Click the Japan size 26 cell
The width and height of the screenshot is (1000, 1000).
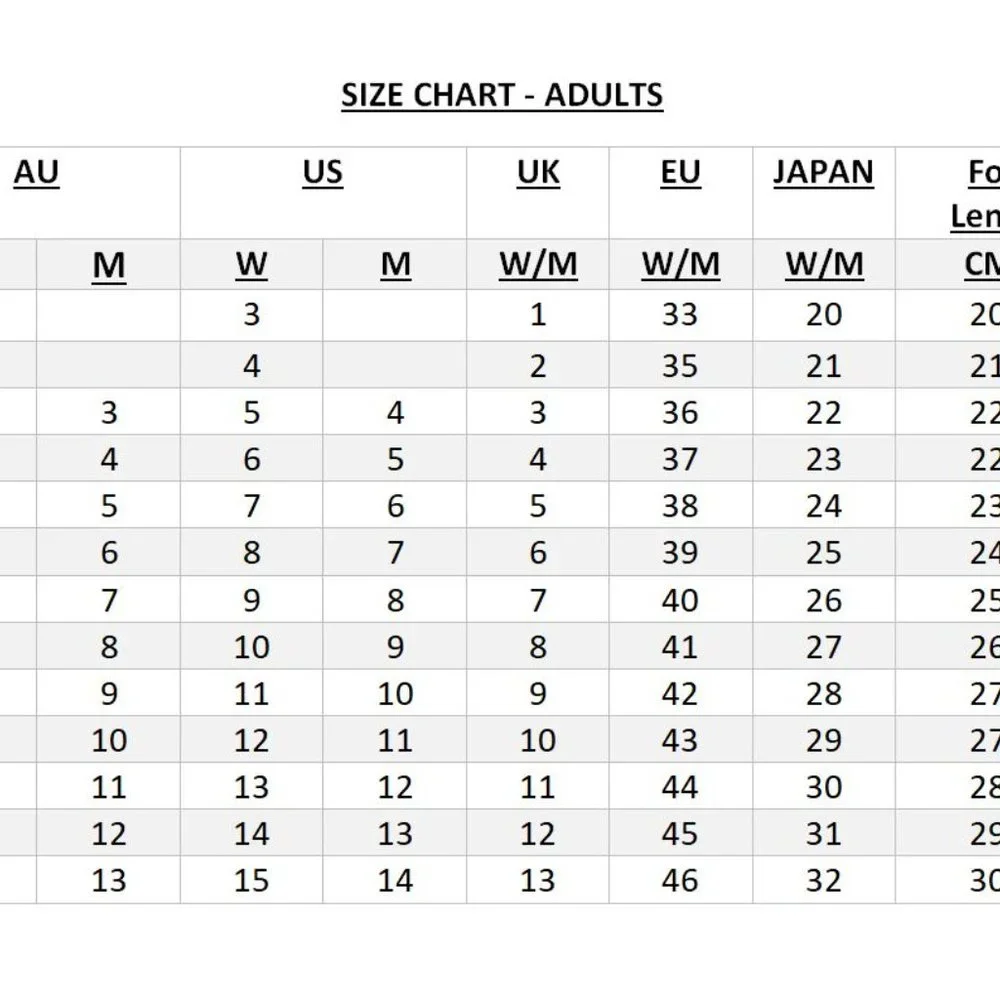click(x=823, y=600)
